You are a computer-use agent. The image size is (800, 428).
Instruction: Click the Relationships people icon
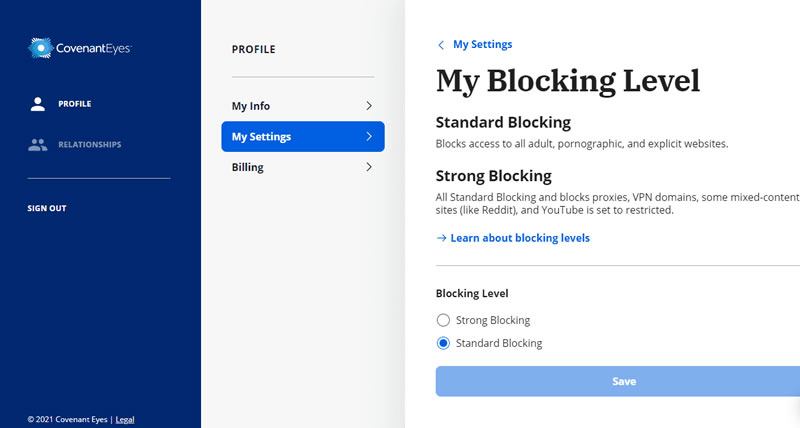tap(38, 144)
